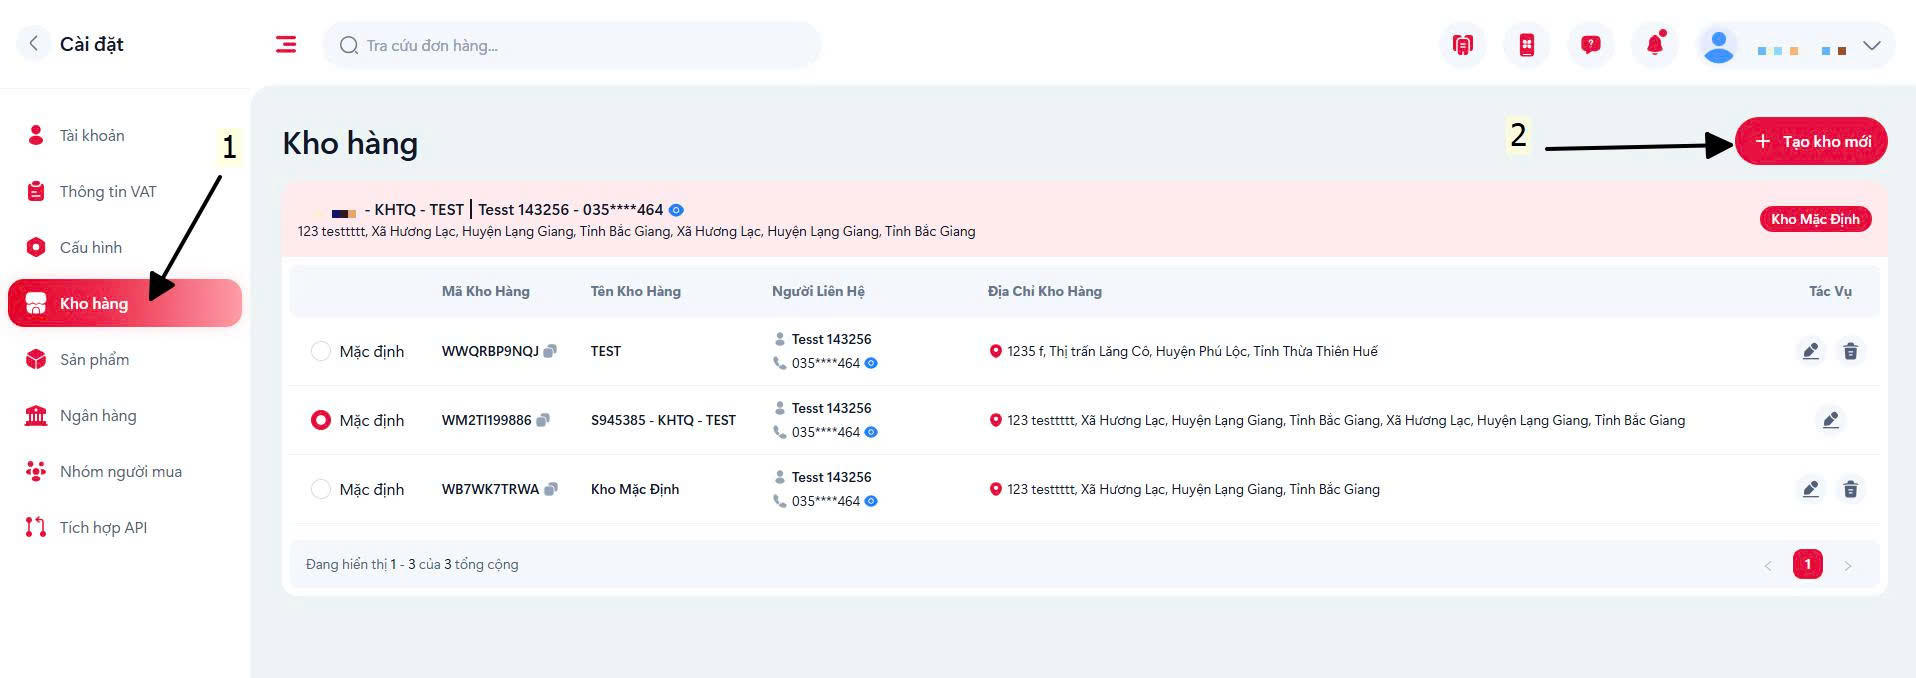The width and height of the screenshot is (1916, 678).
Task: Open Ngân hàng section
Action: pyautogui.click(x=125, y=415)
